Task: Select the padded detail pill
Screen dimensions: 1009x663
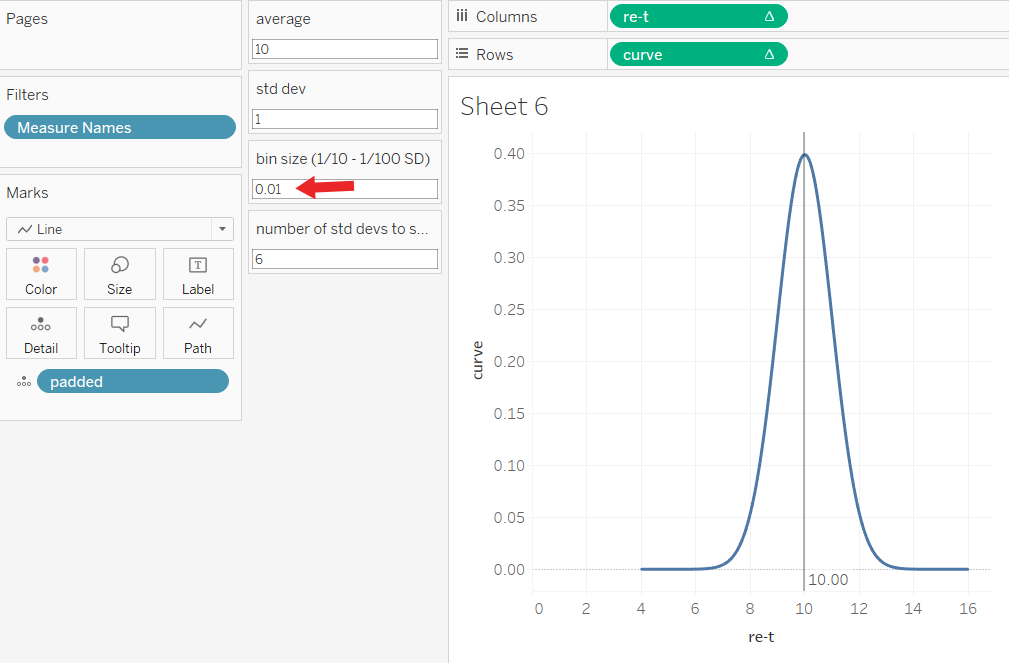Action: point(133,381)
